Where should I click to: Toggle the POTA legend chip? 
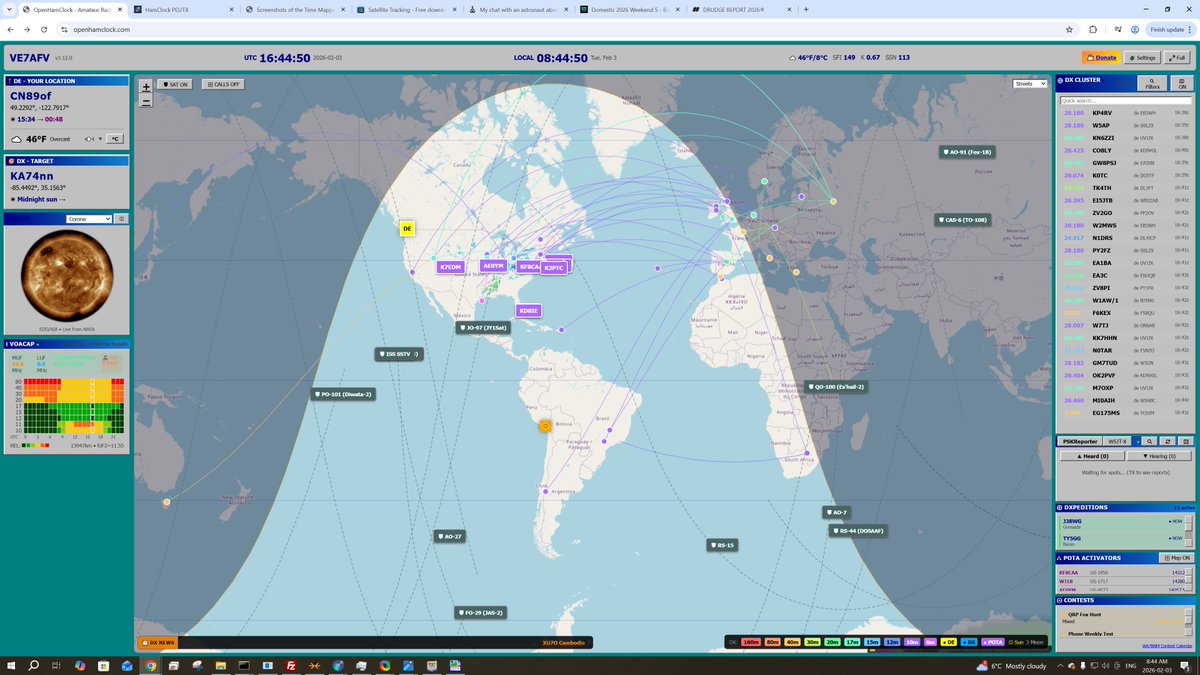993,642
